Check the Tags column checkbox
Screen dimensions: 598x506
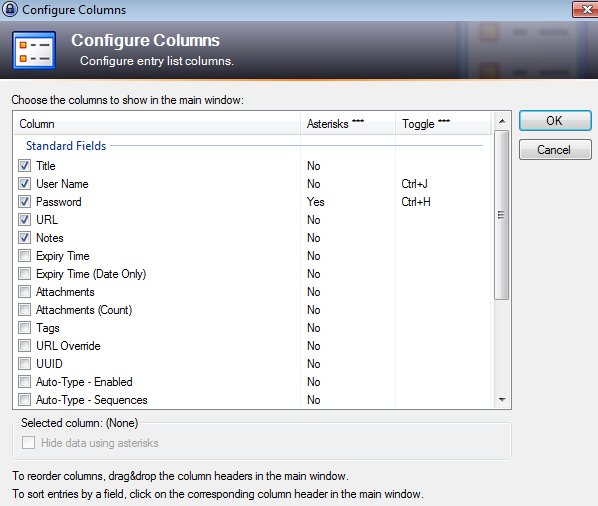[x=25, y=328]
